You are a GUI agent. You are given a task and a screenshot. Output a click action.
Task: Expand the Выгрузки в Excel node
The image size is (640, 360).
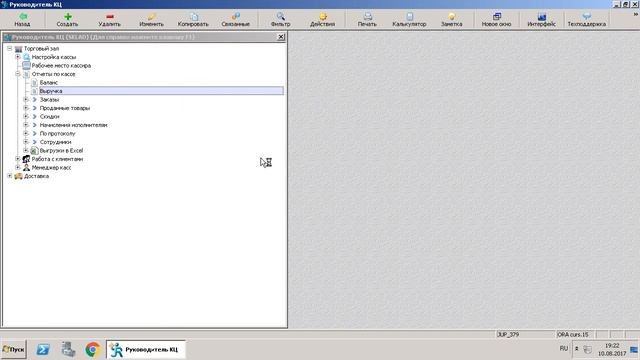point(26,150)
